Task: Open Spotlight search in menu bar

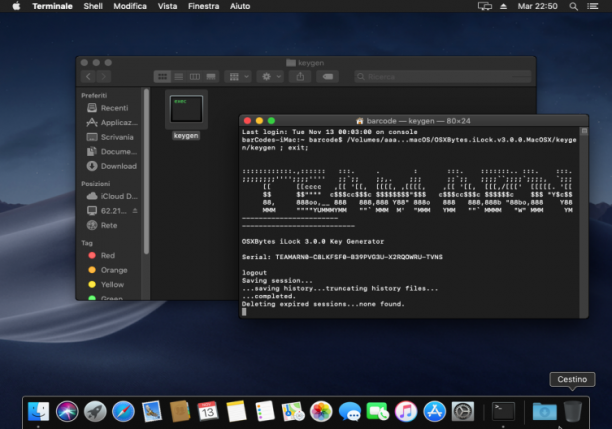Action: (573, 6)
